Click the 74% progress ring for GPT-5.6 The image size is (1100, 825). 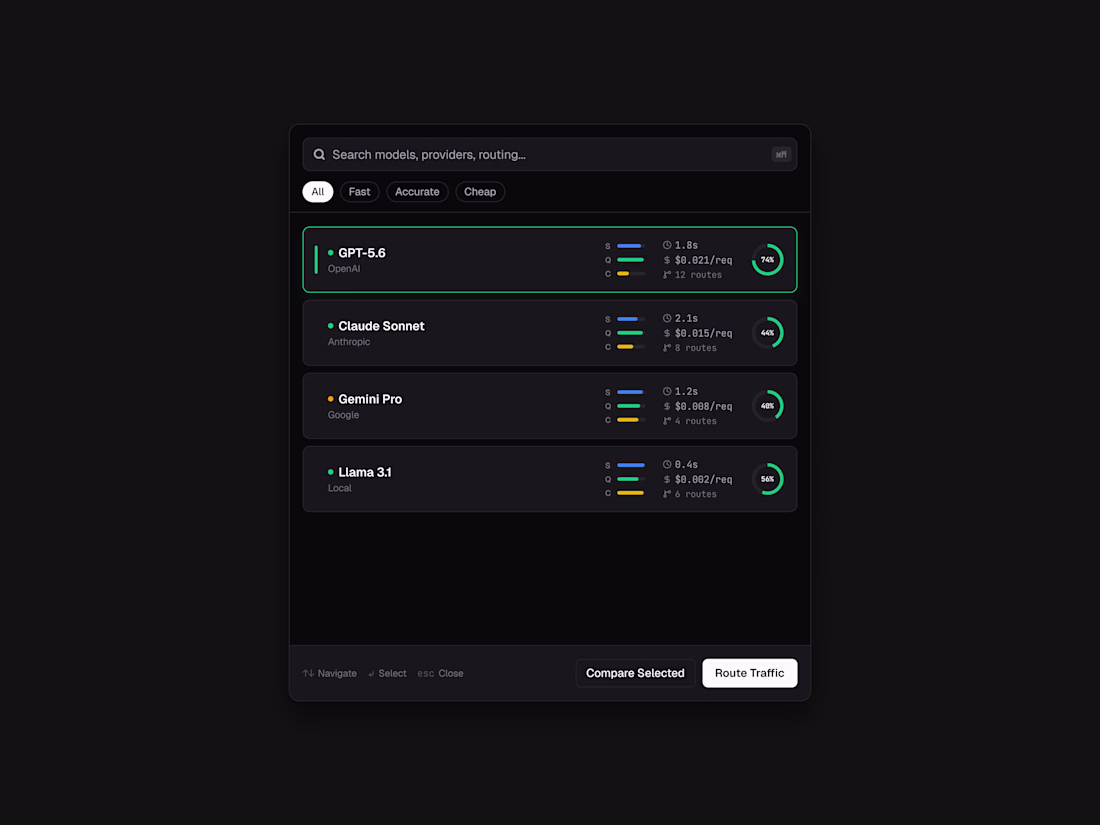coord(767,260)
